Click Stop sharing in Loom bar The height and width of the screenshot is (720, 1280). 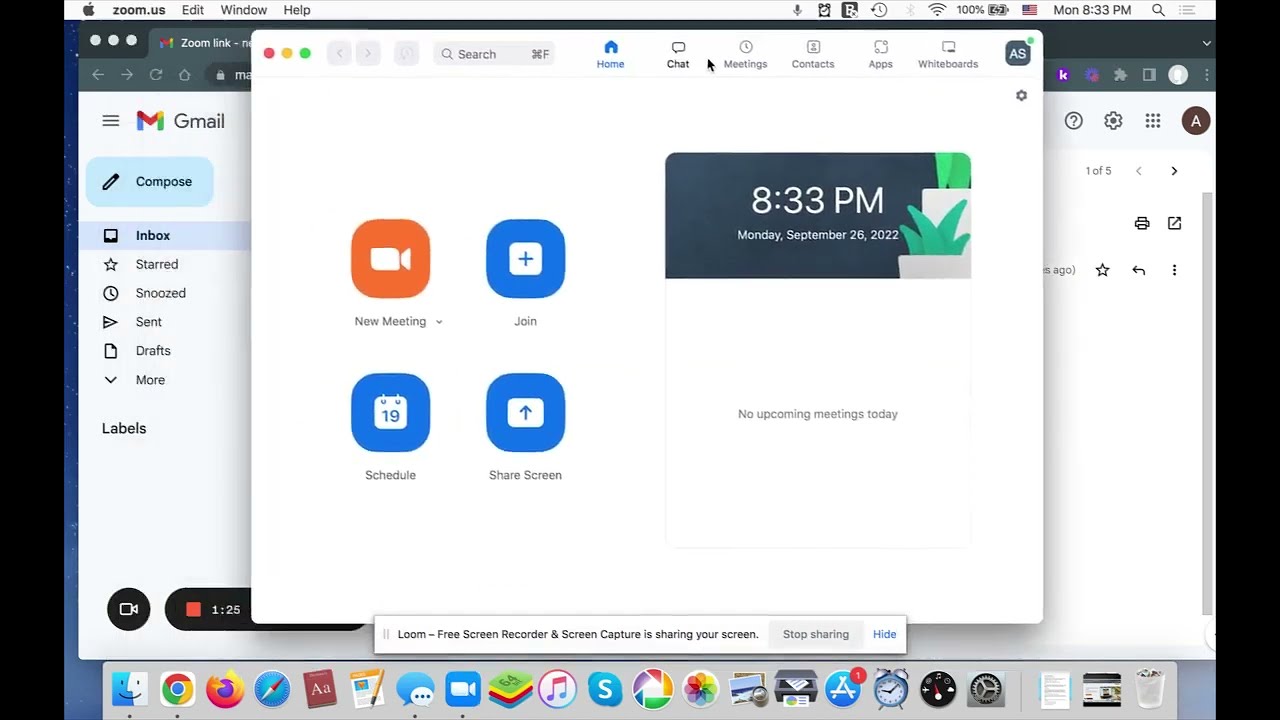pyautogui.click(x=816, y=634)
